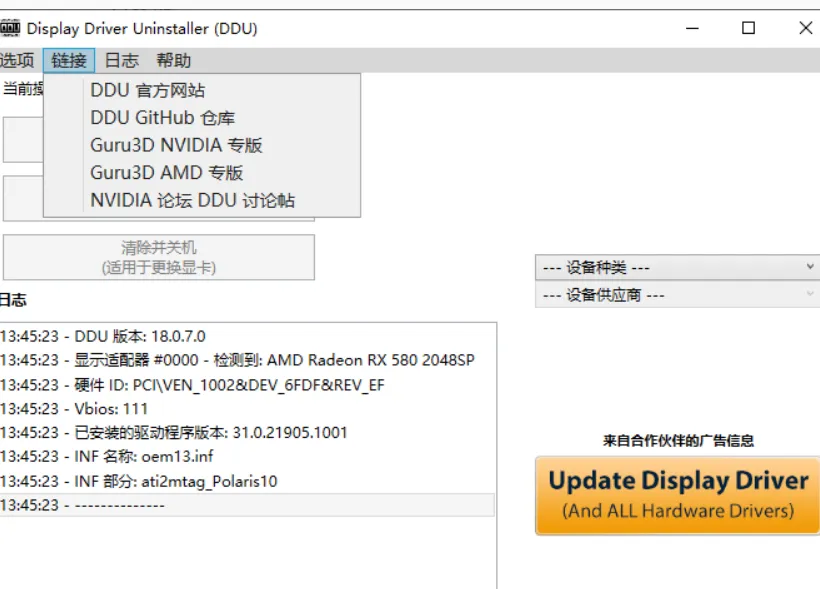
Task: Select the dashed separator log line
Action: 247,505
